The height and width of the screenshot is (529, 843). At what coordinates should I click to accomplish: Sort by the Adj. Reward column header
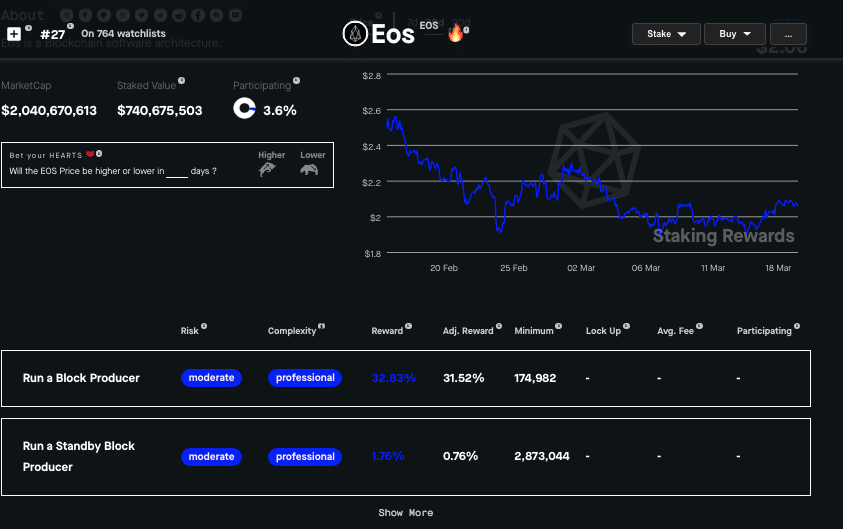point(468,331)
